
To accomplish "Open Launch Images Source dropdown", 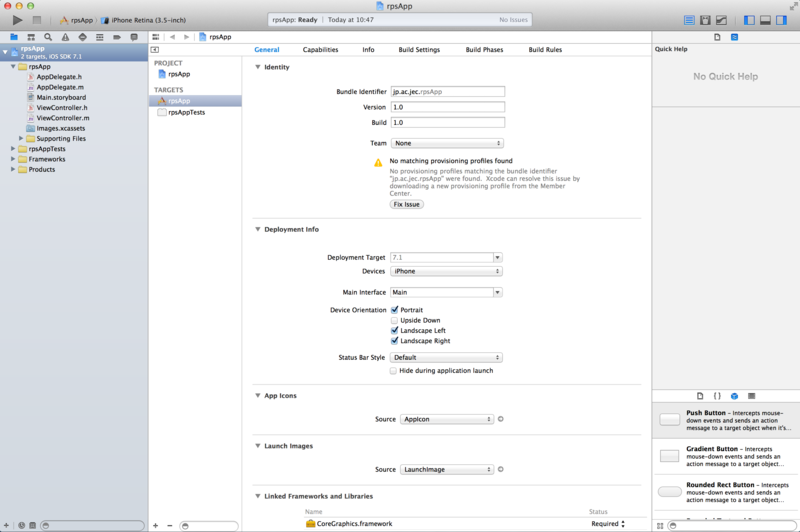I will click(x=447, y=469).
